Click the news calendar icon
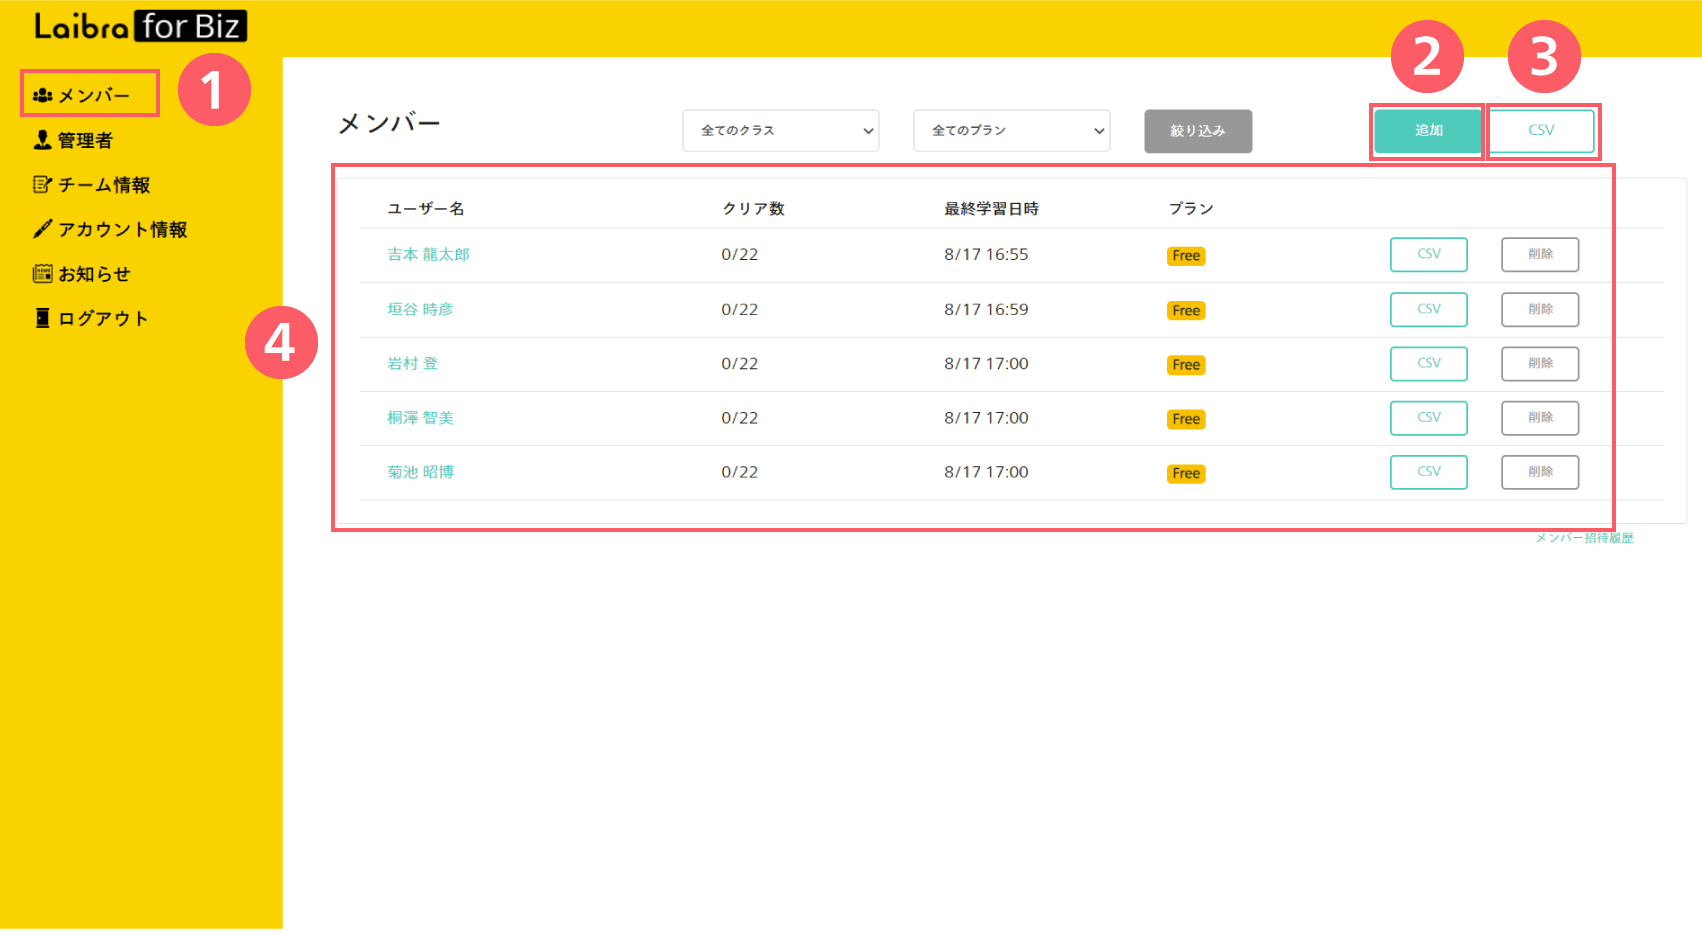The image size is (1702, 934). point(42,273)
